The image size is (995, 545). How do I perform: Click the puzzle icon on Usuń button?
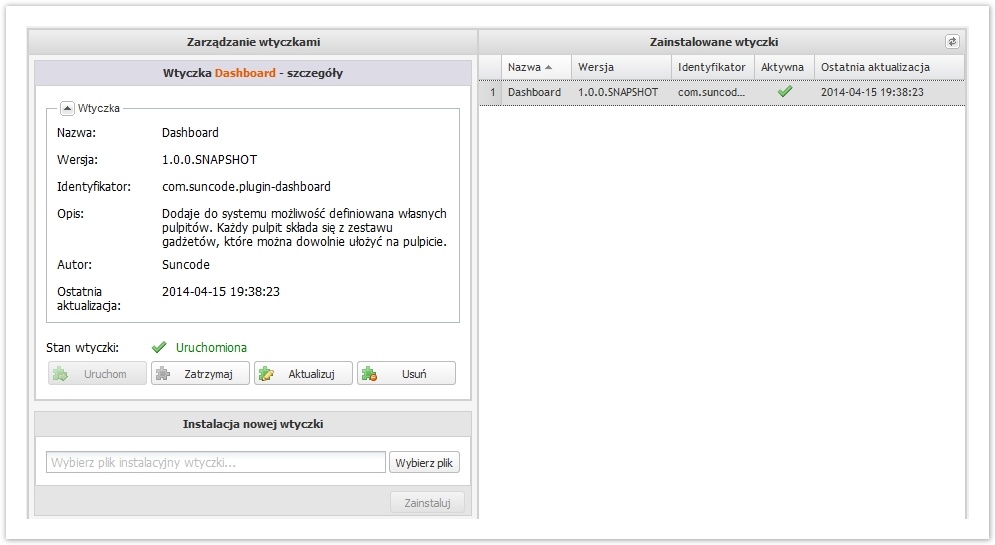click(369, 374)
